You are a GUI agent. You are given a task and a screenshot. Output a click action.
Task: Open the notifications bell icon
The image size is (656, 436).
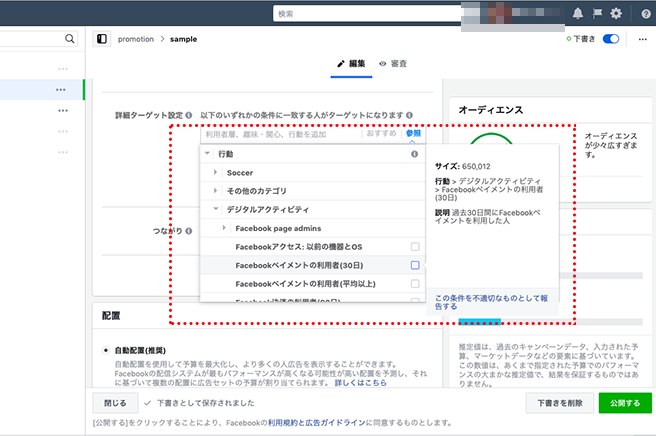pyautogui.click(x=578, y=13)
